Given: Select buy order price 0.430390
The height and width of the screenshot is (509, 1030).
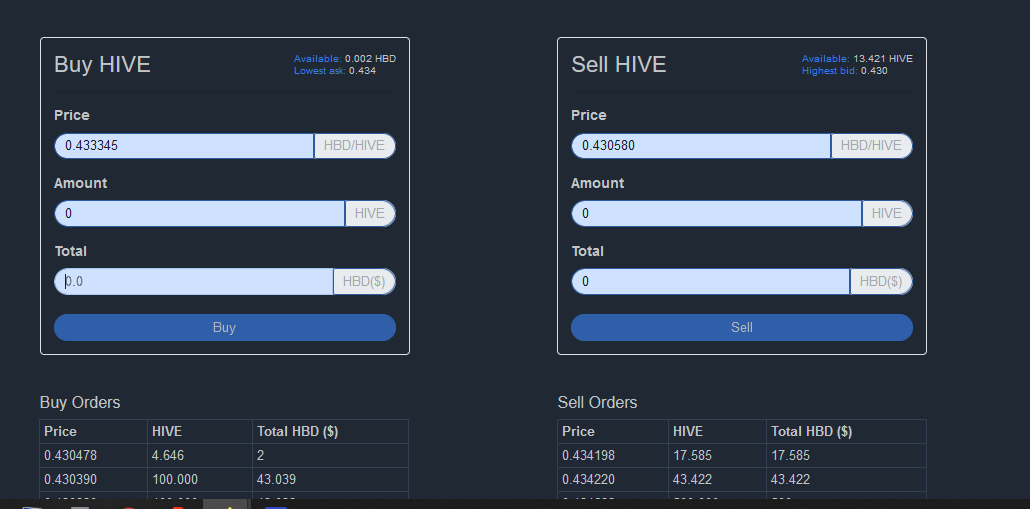Looking at the screenshot, I should [70, 479].
